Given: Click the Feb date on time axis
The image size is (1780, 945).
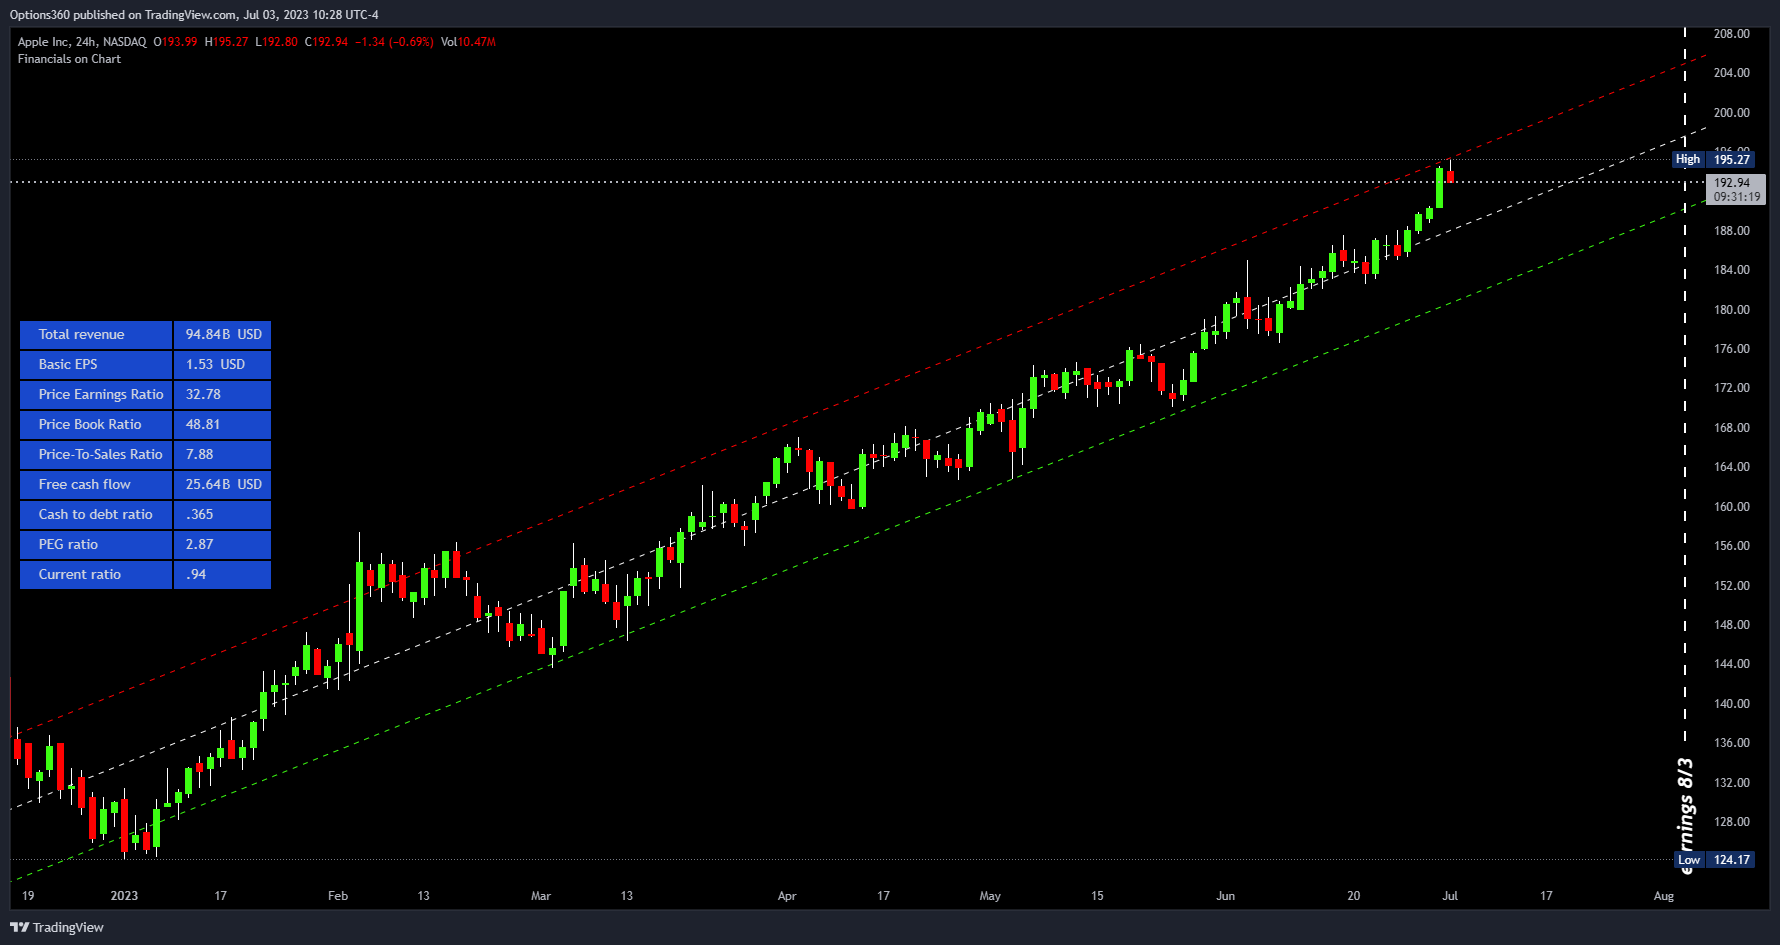Looking at the screenshot, I should coord(338,896).
